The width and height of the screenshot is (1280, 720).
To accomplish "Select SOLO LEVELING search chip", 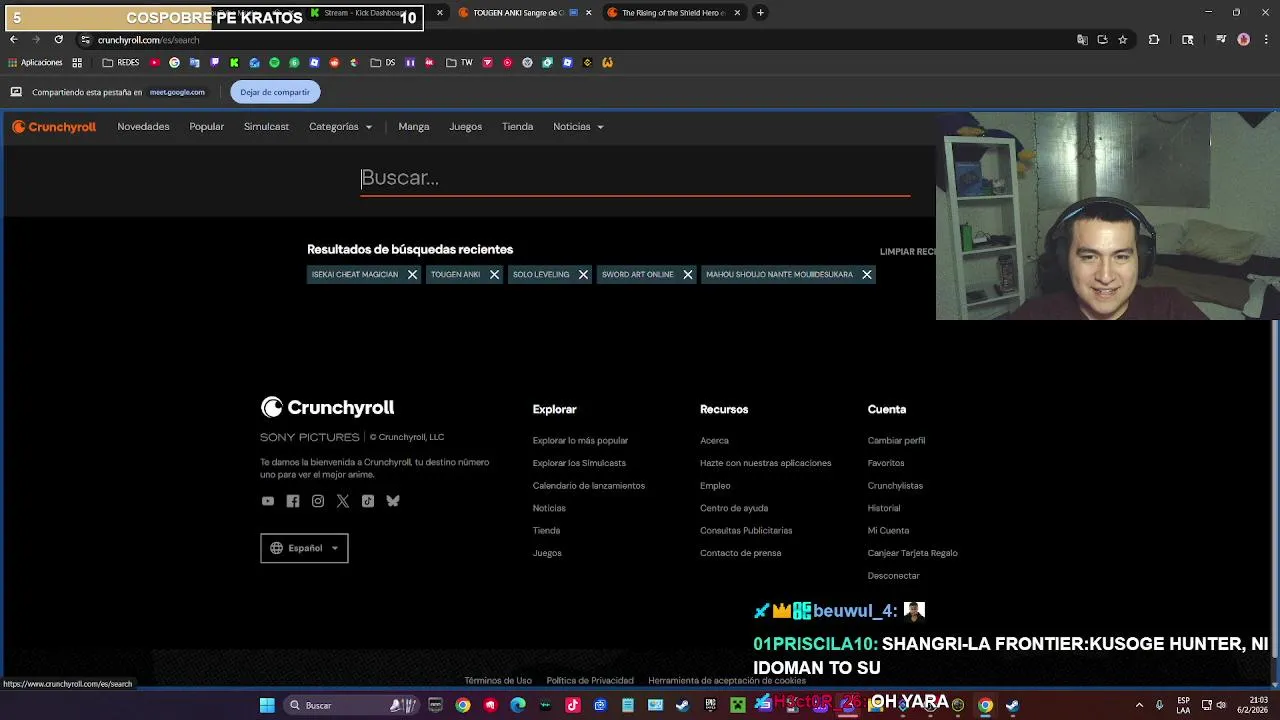I will coord(541,275).
